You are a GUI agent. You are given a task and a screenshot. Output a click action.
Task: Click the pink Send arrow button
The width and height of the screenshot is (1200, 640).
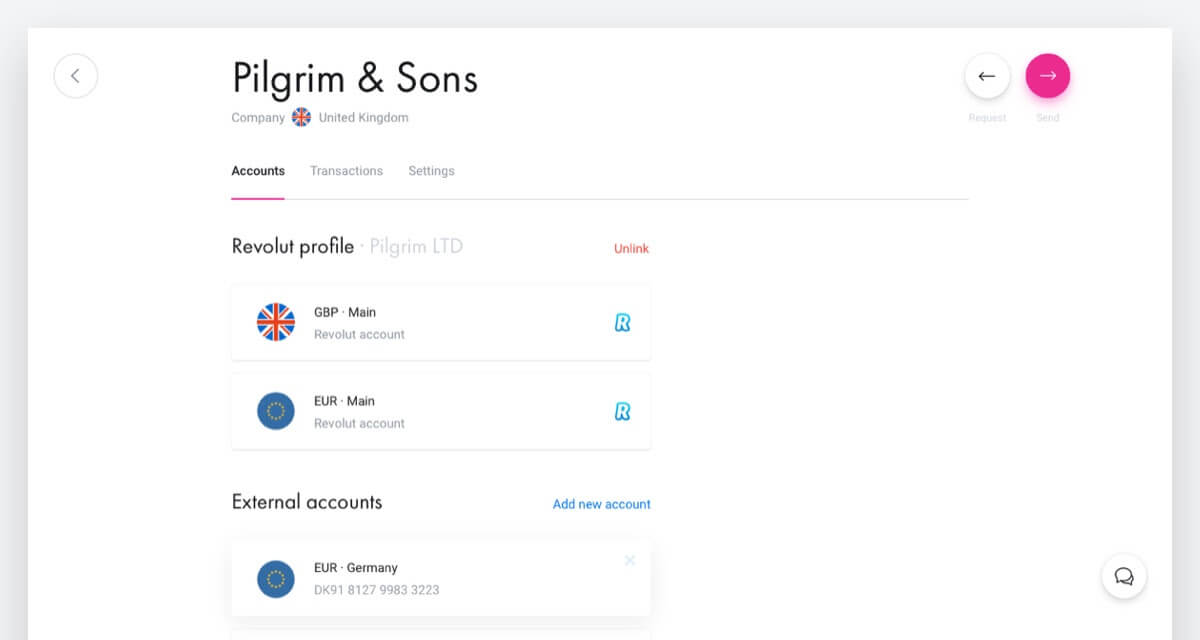[x=1047, y=76]
